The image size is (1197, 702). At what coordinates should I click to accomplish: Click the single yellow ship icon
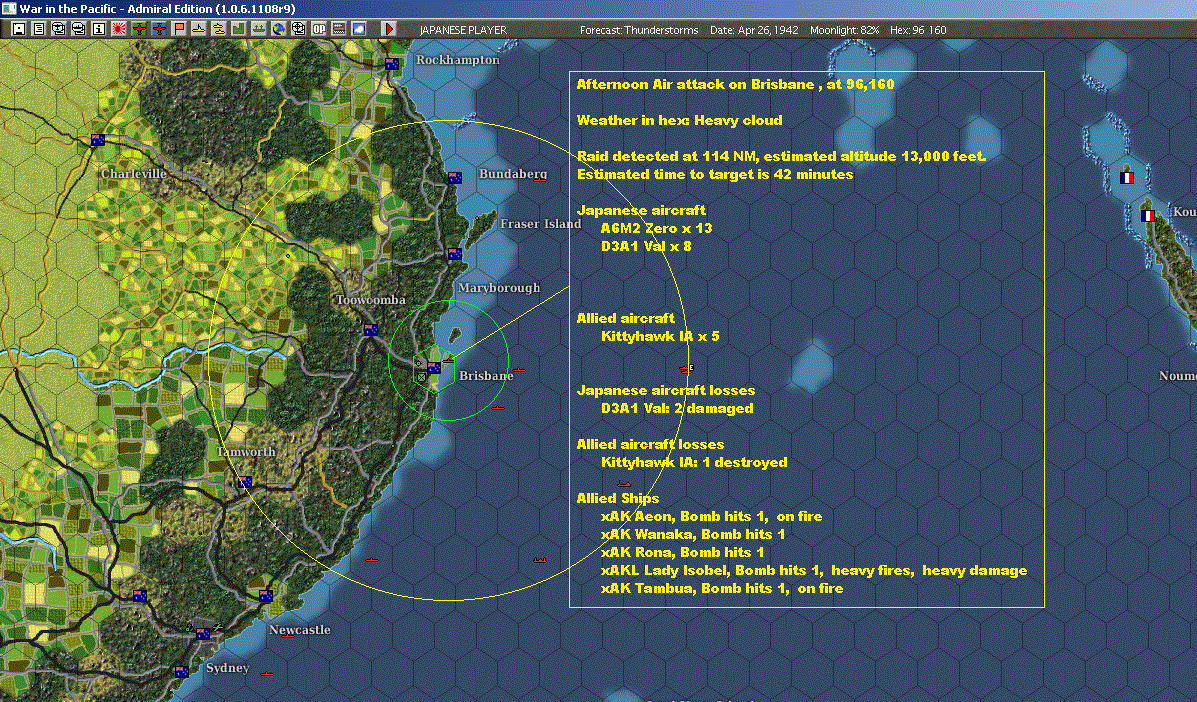(x=198, y=29)
